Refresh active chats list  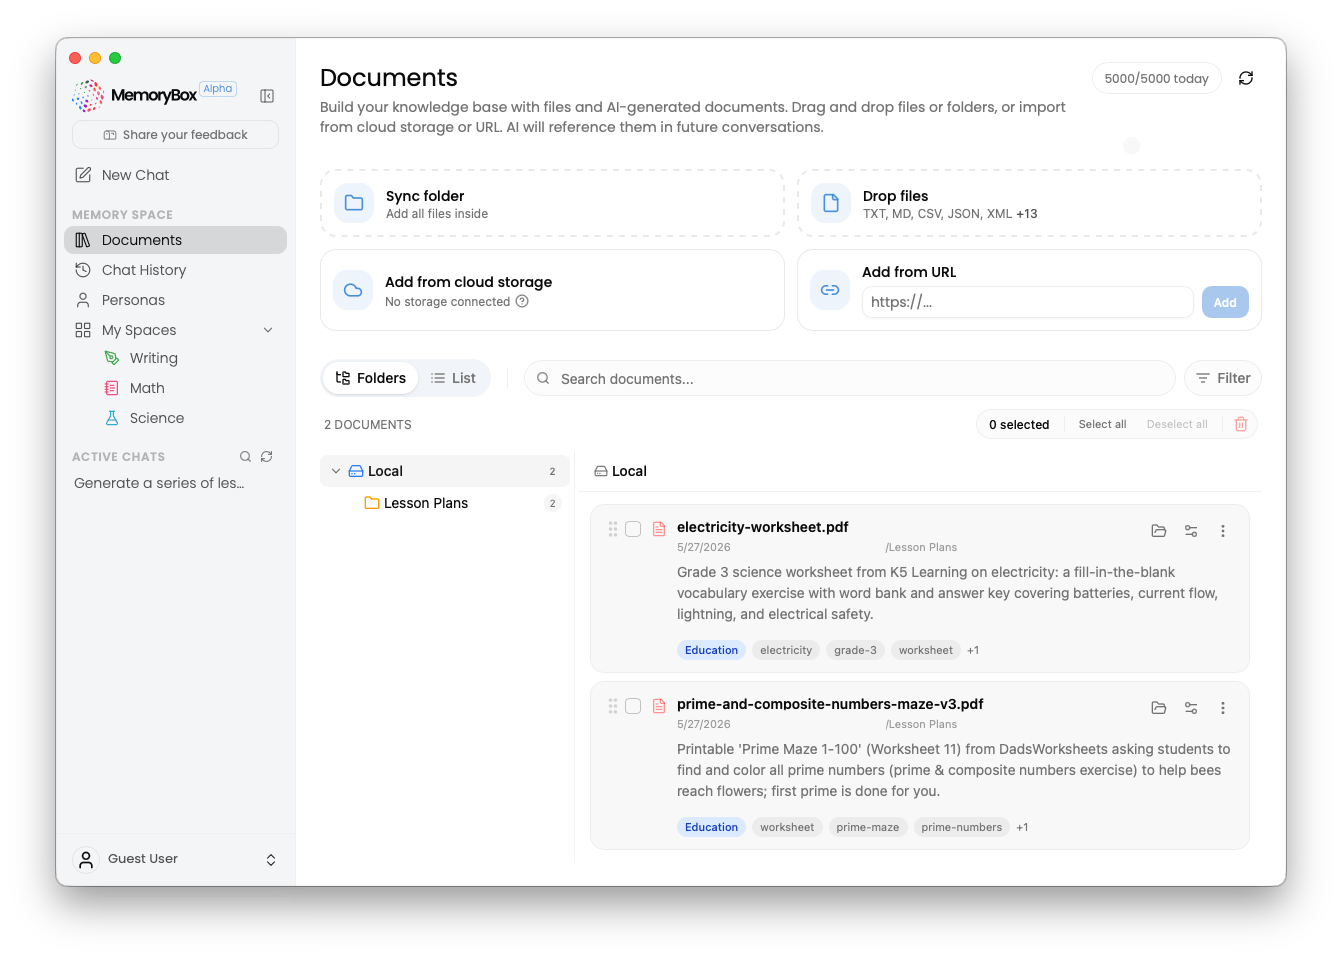coord(267,457)
